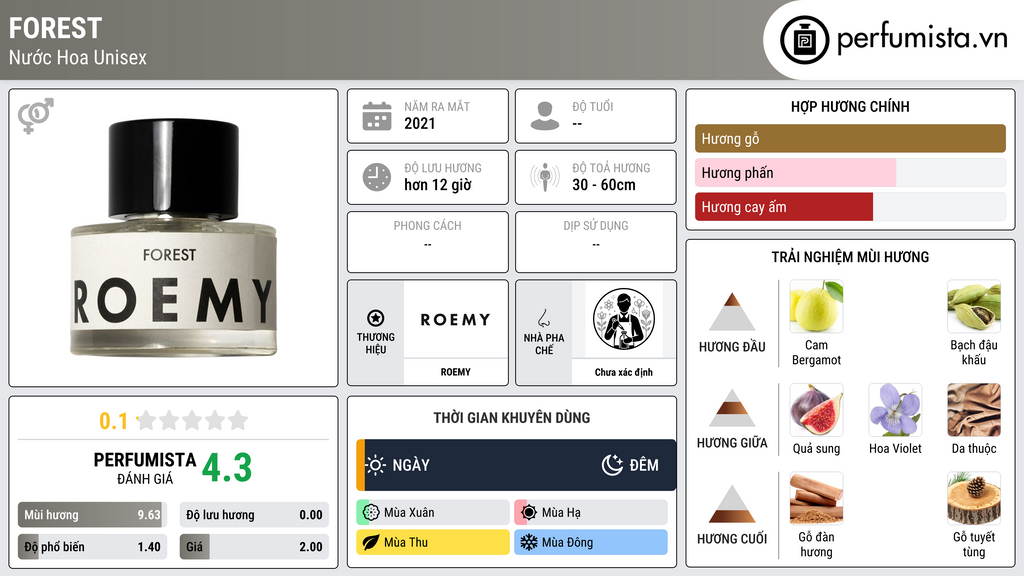The height and width of the screenshot is (576, 1024).
Task: Select the Mùa Đông season label
Action: click(x=568, y=543)
